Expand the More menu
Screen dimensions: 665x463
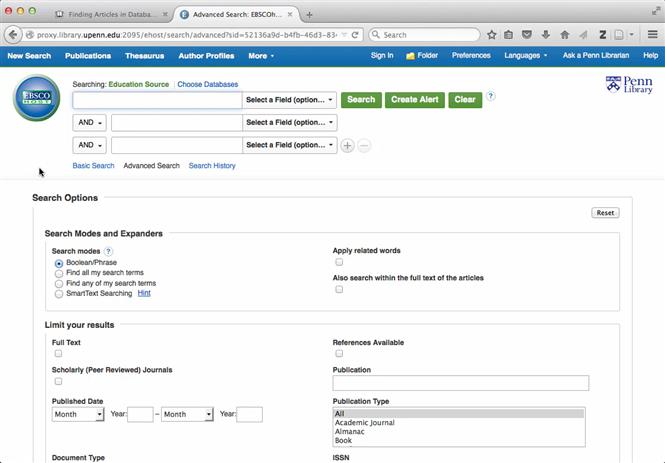(261, 56)
